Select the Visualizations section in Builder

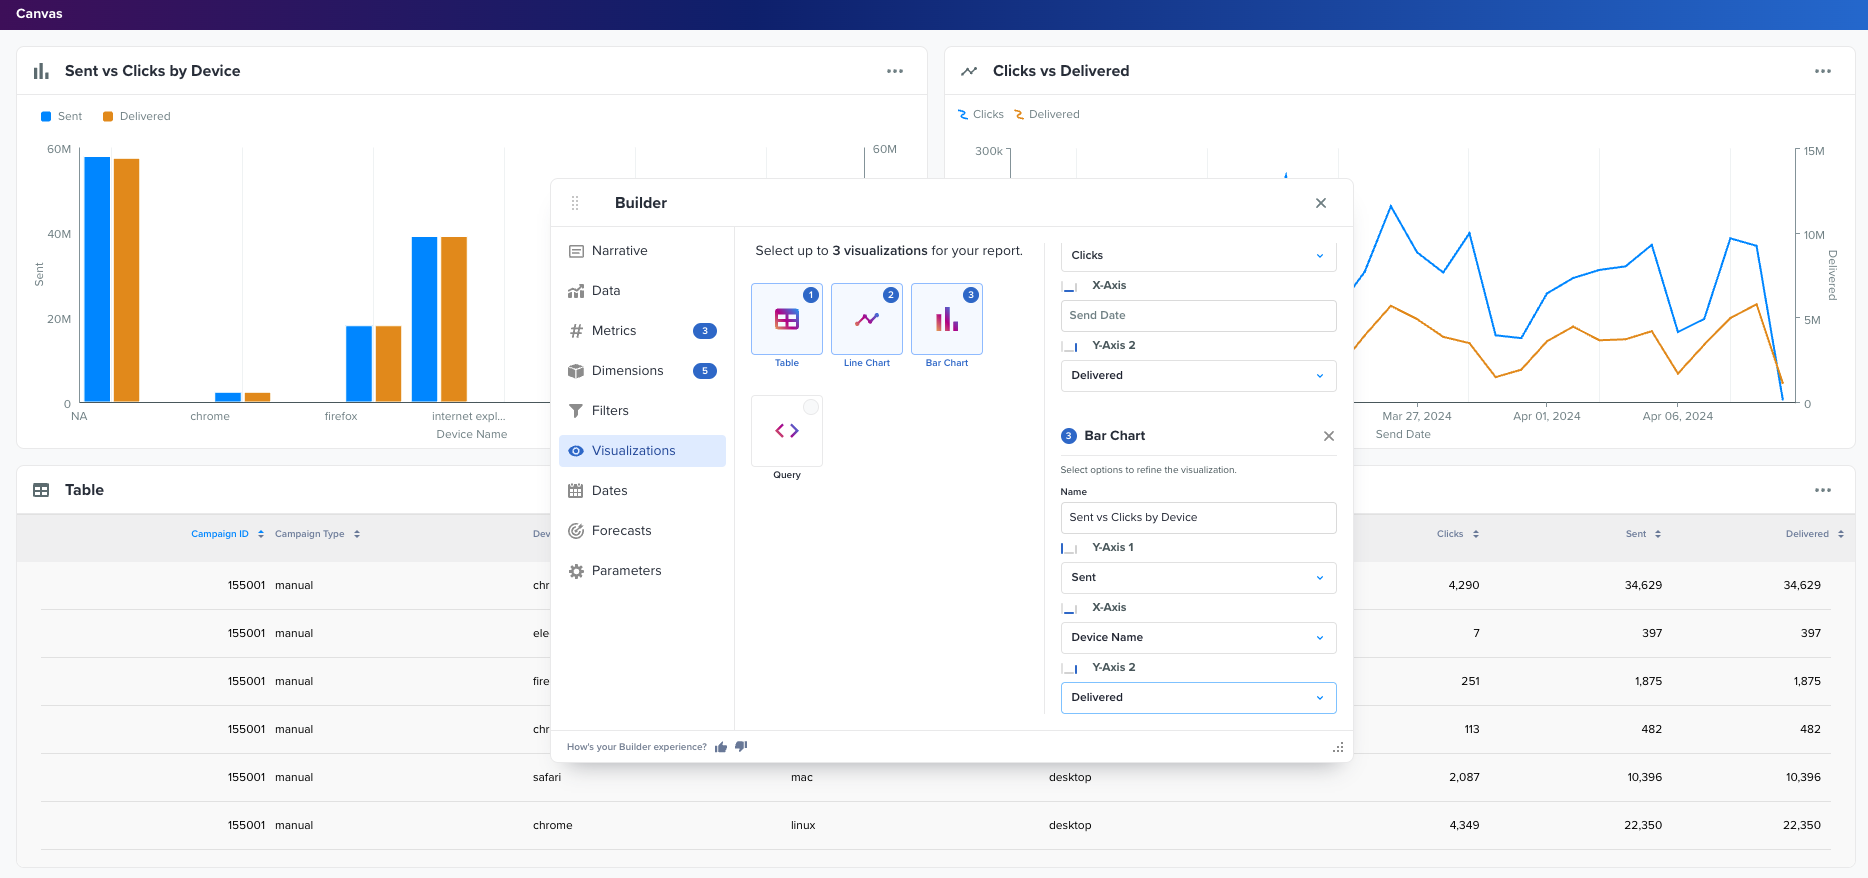point(642,451)
